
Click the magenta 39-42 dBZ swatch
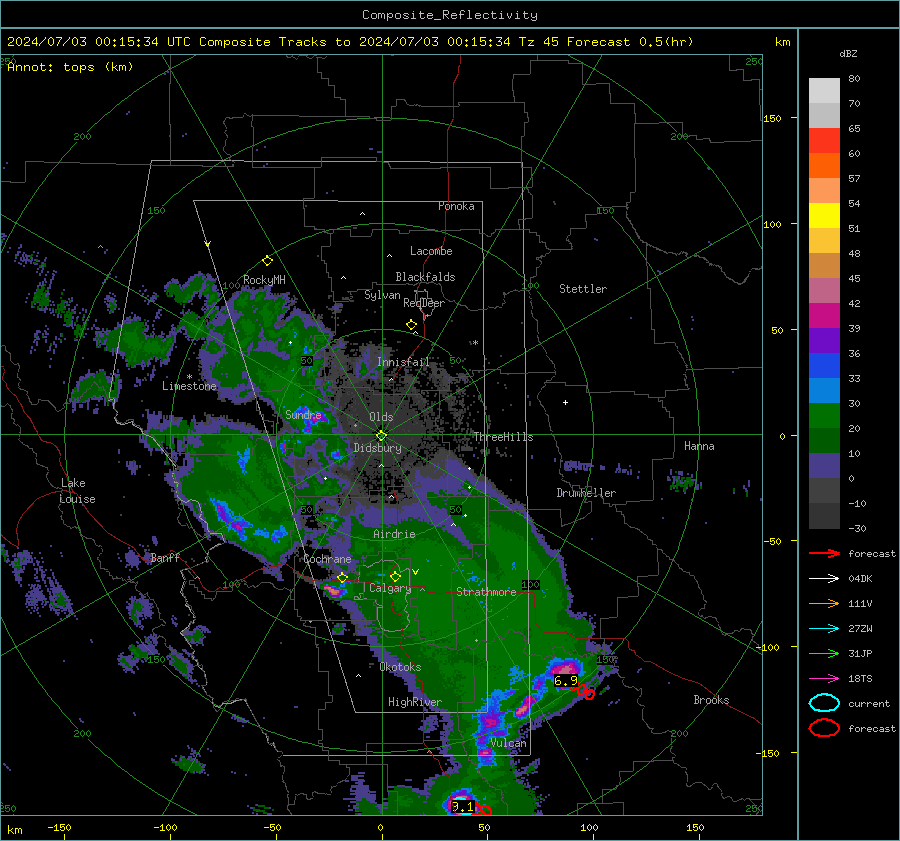(x=824, y=316)
